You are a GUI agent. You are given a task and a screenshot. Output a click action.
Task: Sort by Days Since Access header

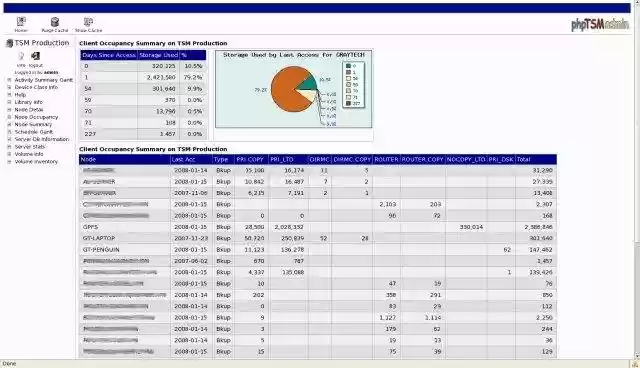tap(109, 55)
